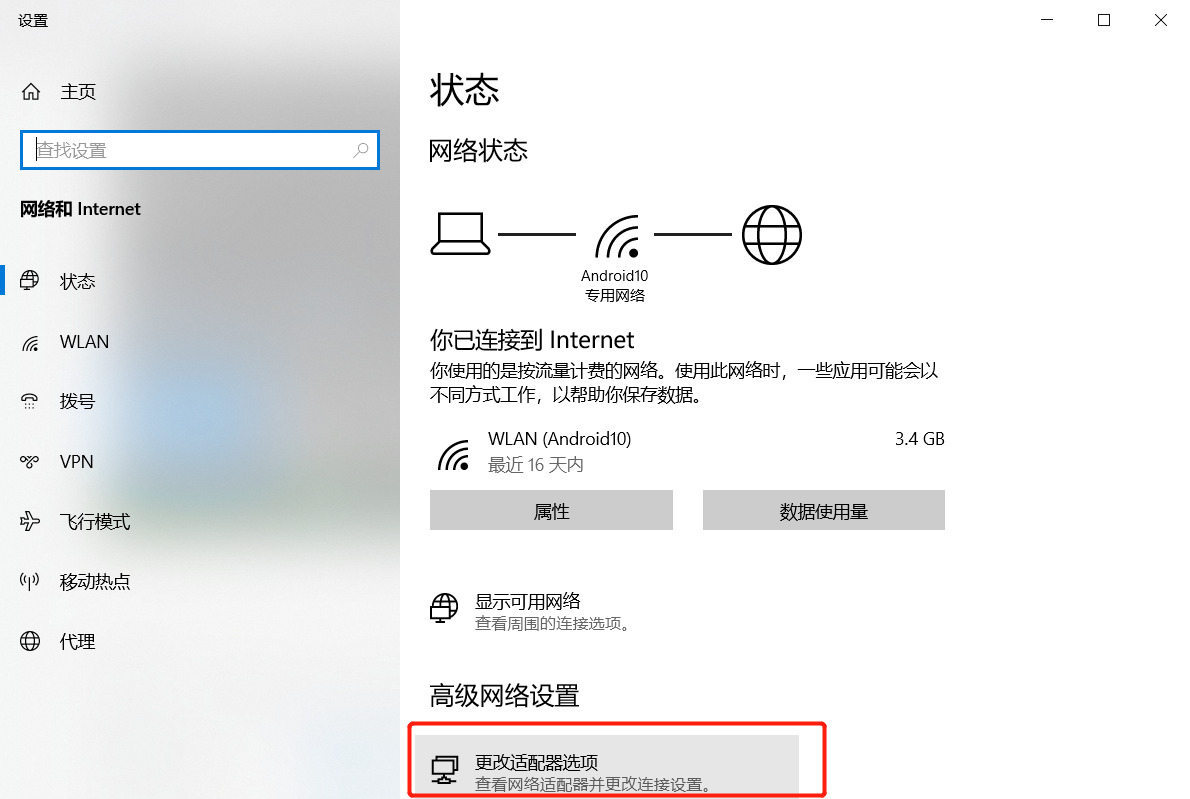Focus the 查找设置 search field
The image size is (1190, 799).
[x=200, y=150]
